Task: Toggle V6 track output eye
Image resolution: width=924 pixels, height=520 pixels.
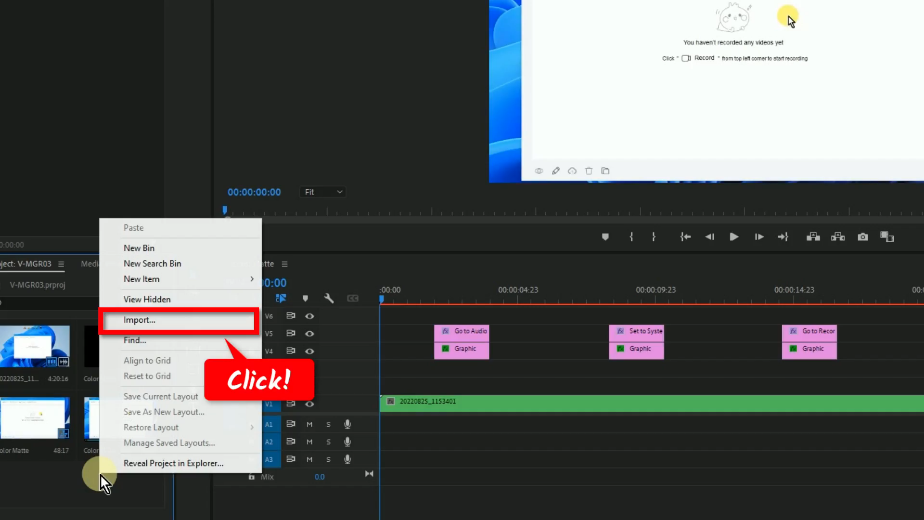Action: pyautogui.click(x=309, y=316)
